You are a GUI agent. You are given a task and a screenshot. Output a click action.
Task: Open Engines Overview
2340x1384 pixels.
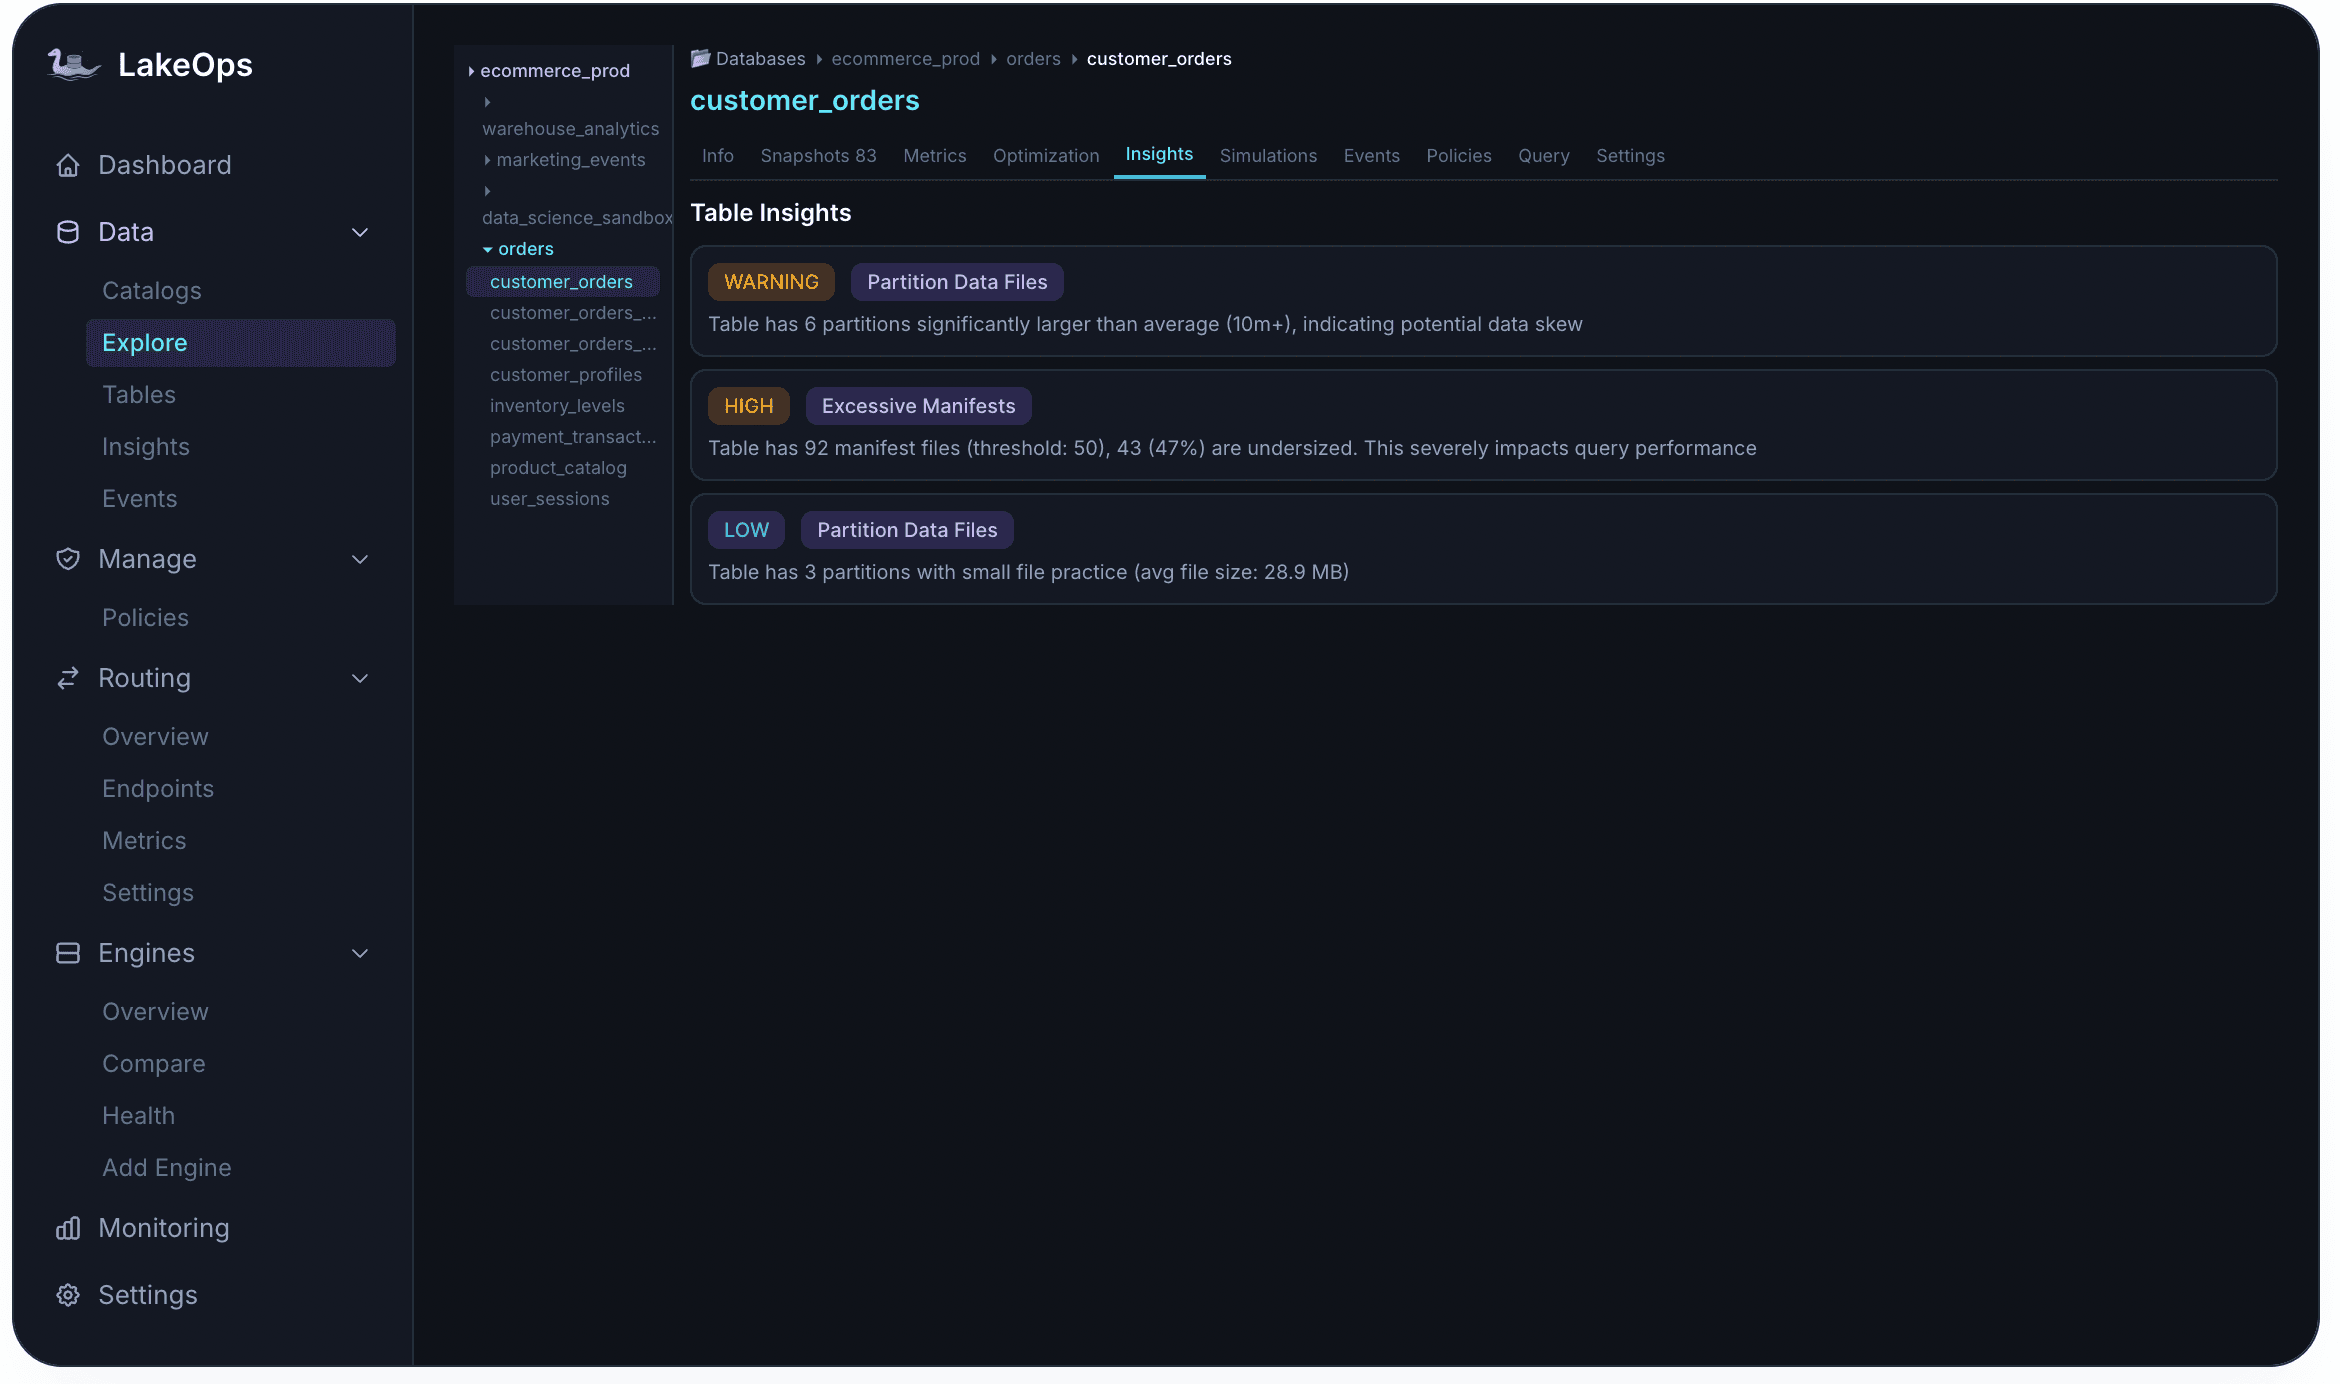click(155, 1012)
